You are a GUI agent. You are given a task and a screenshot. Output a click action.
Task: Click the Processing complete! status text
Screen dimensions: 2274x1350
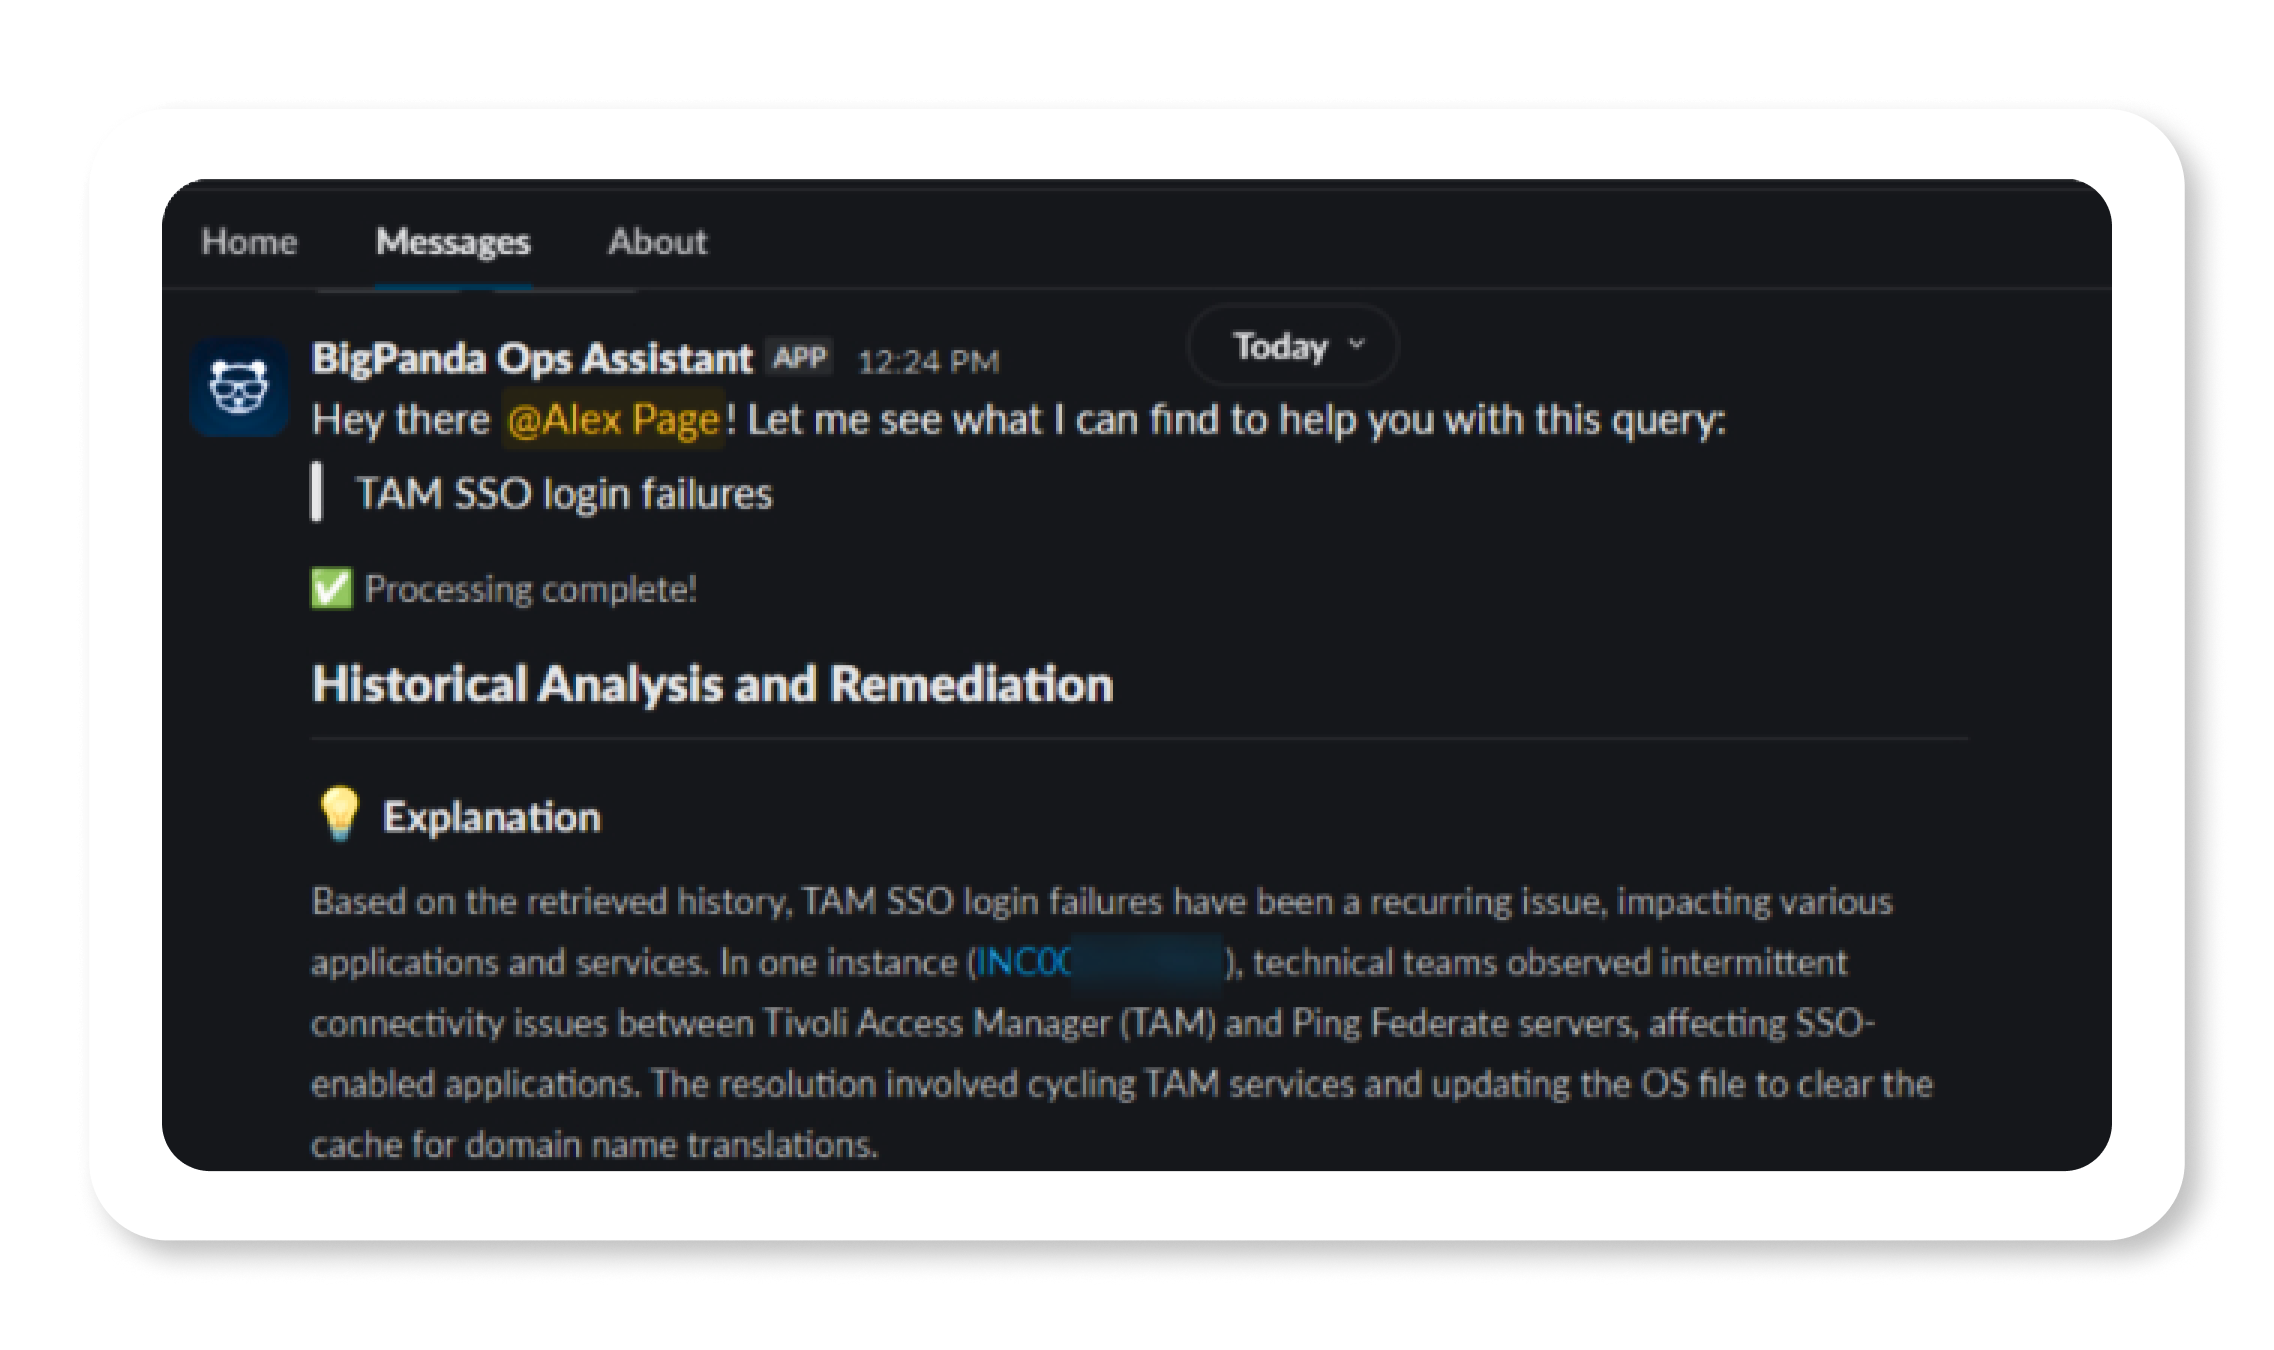(530, 589)
